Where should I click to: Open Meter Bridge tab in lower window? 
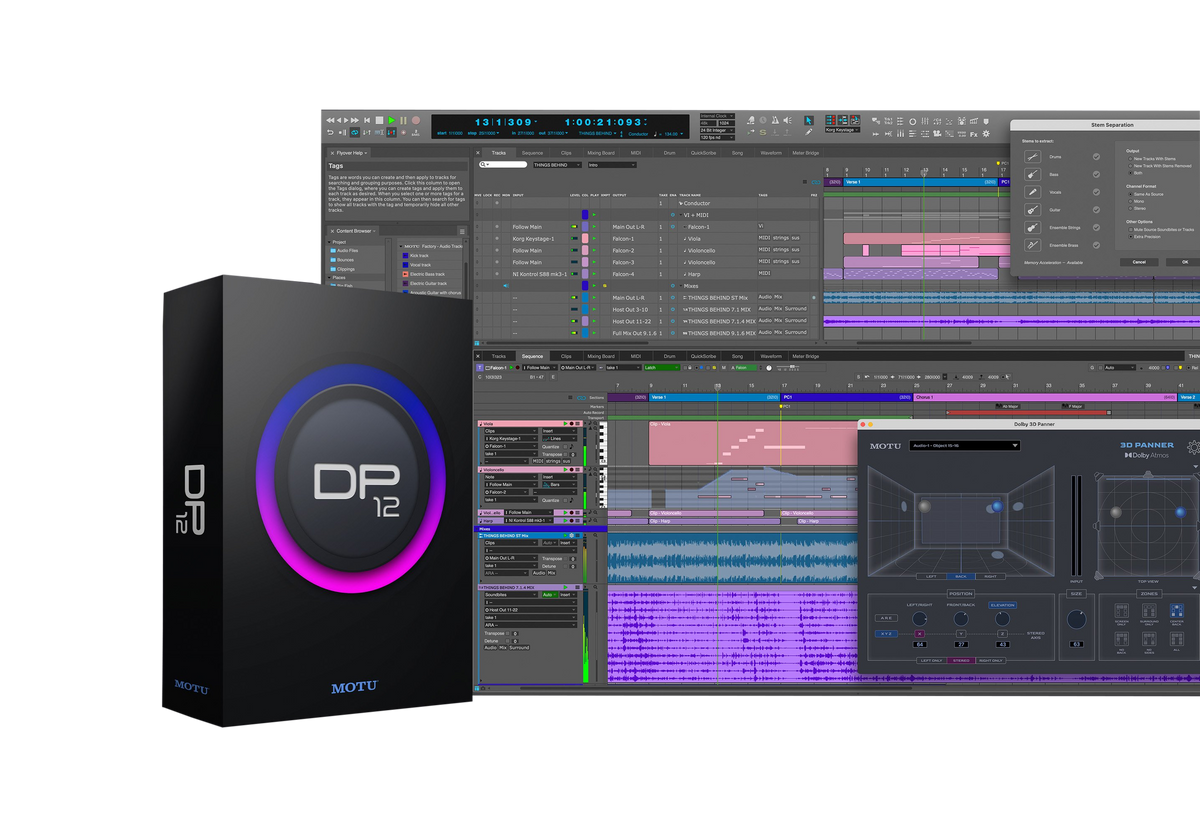point(805,356)
